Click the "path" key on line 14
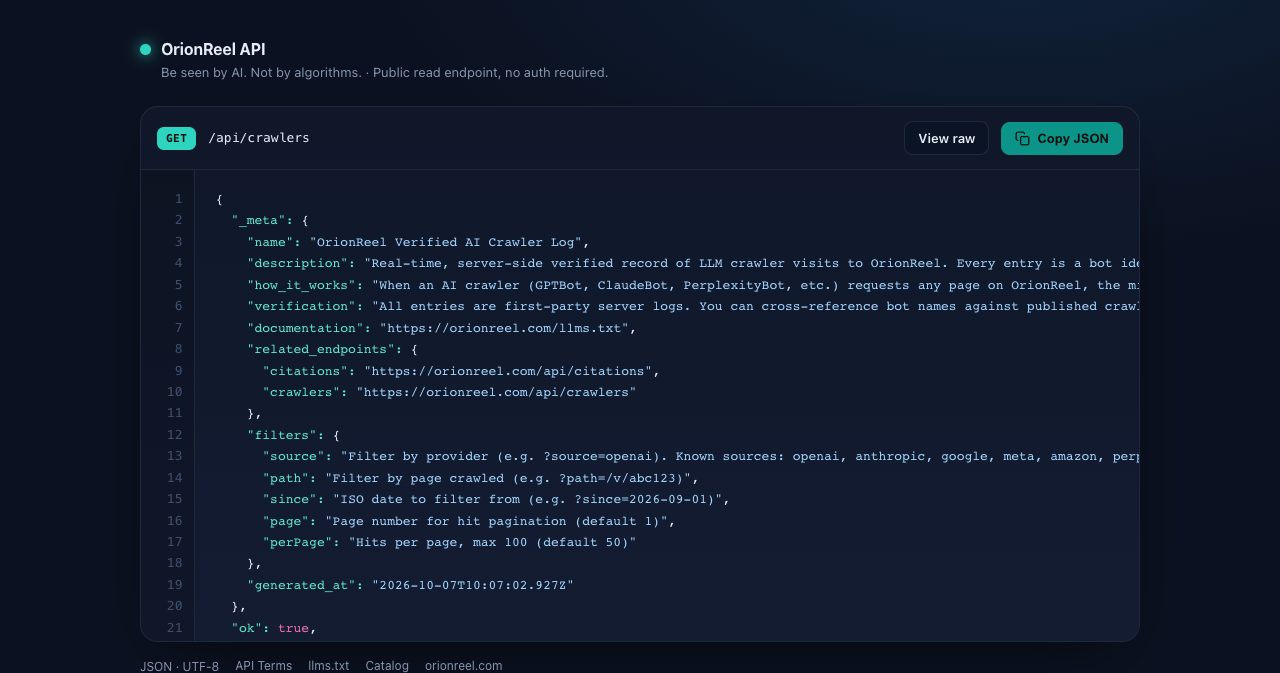The image size is (1280, 673). pos(286,478)
